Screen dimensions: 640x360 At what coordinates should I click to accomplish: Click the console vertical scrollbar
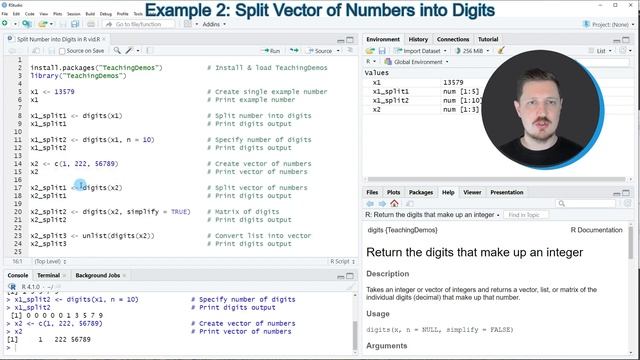click(x=355, y=336)
